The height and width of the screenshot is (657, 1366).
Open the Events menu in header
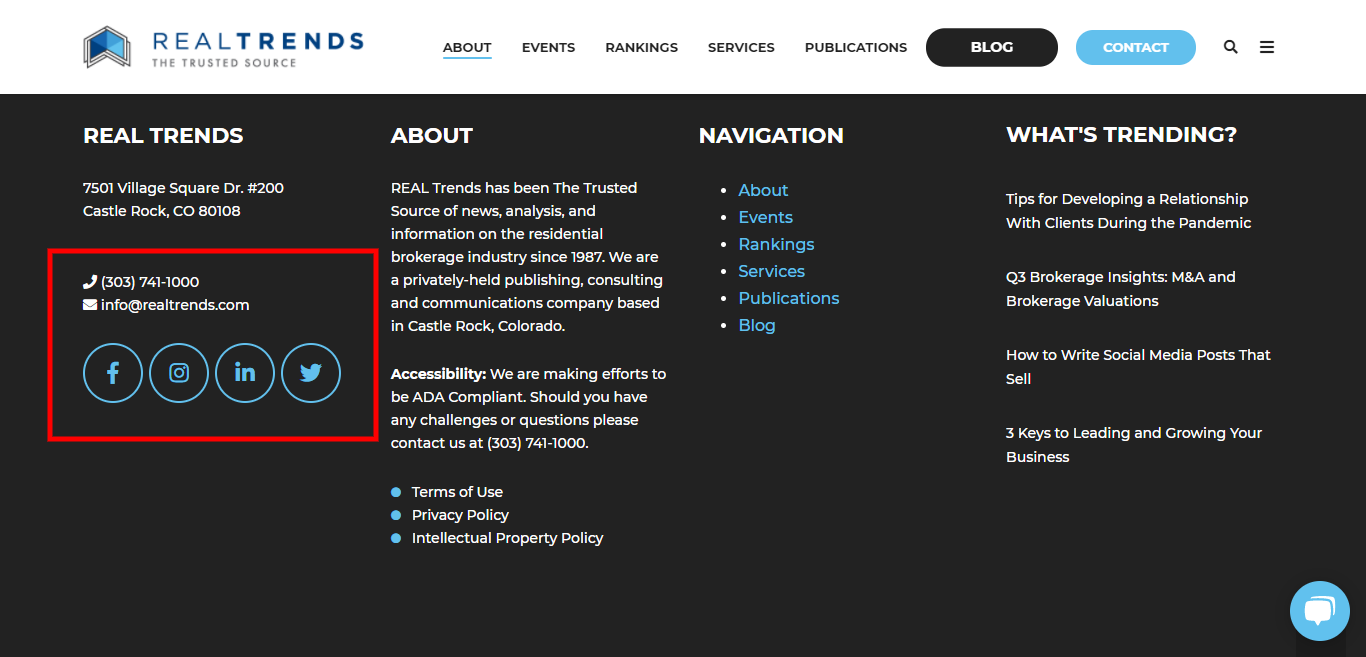pyautogui.click(x=548, y=47)
